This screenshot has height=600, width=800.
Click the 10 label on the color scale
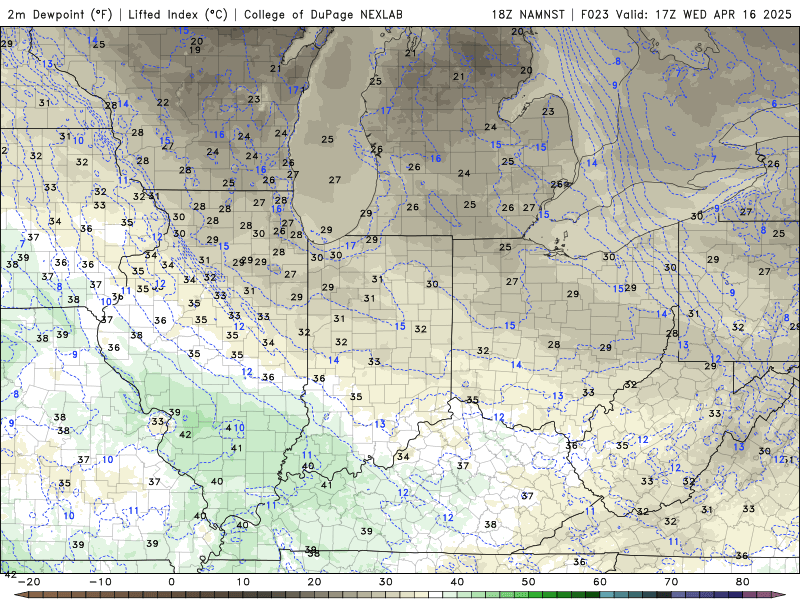point(243,582)
